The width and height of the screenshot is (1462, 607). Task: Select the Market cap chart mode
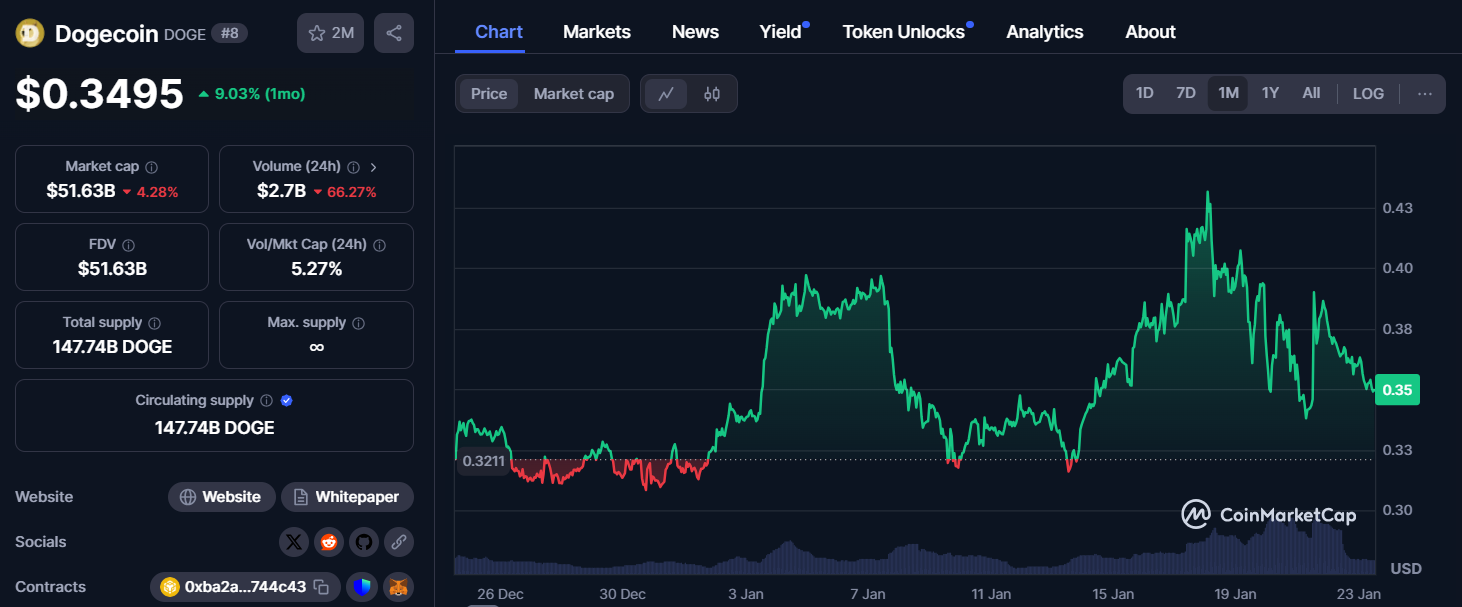(x=574, y=94)
